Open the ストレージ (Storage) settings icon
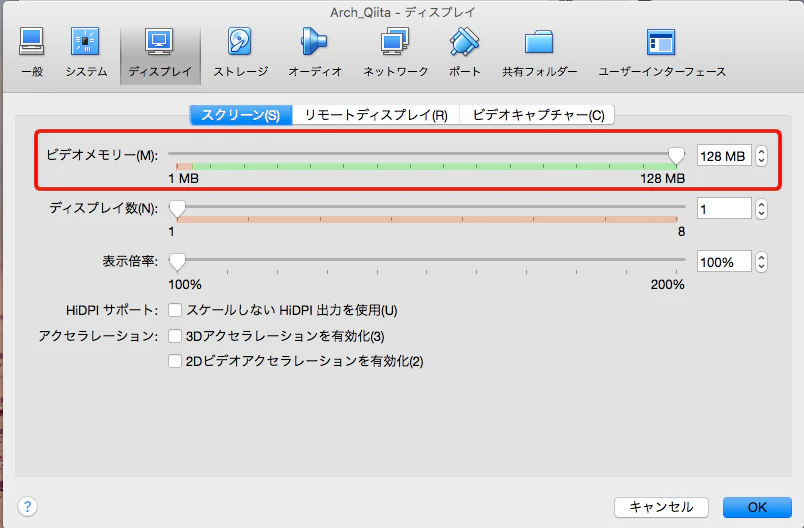Viewport: 804px width, 528px height. click(240, 52)
